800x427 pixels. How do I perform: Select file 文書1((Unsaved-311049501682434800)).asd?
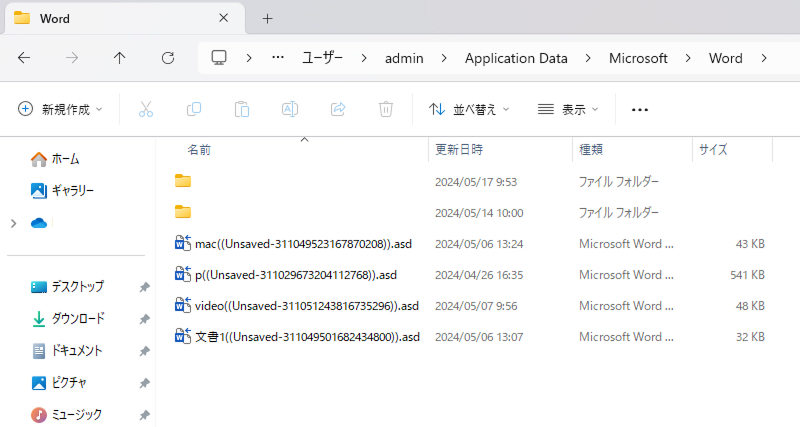click(x=307, y=337)
